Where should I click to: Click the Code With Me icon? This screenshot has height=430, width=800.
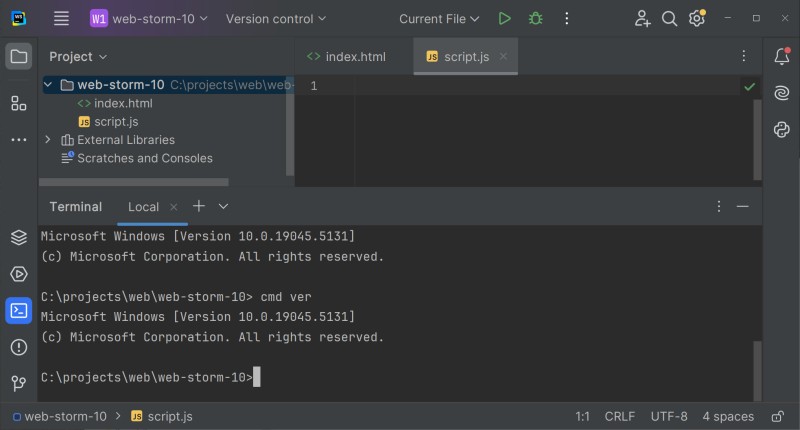coord(642,19)
